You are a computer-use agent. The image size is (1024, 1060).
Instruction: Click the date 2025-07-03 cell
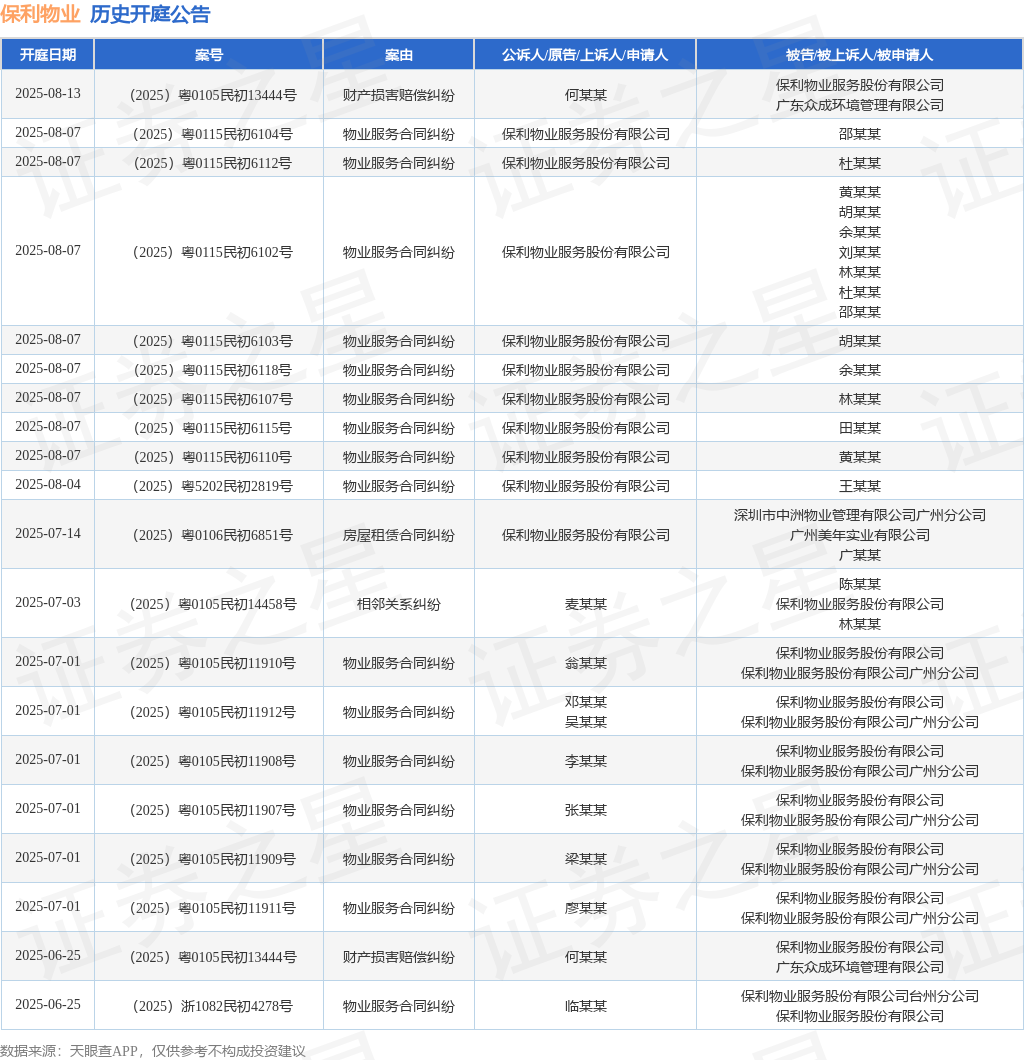48,602
